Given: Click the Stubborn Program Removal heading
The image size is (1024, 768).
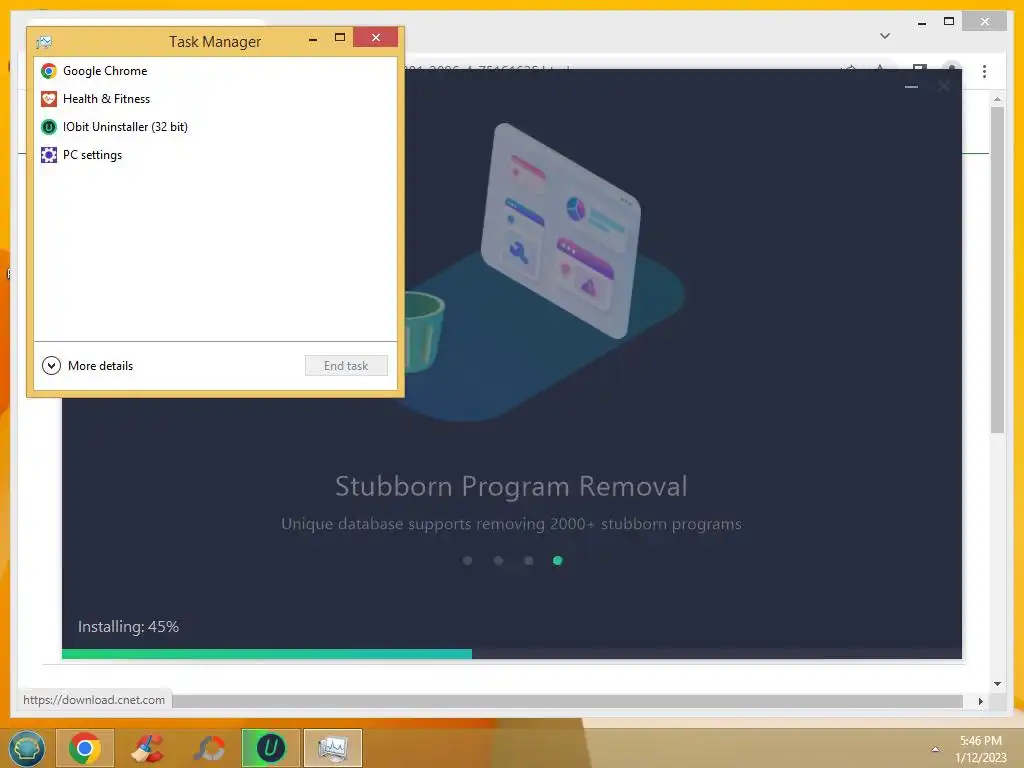Looking at the screenshot, I should (x=511, y=487).
